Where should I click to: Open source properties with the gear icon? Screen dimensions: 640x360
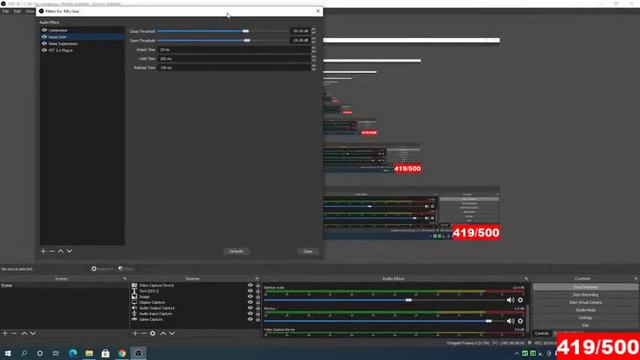[153, 333]
